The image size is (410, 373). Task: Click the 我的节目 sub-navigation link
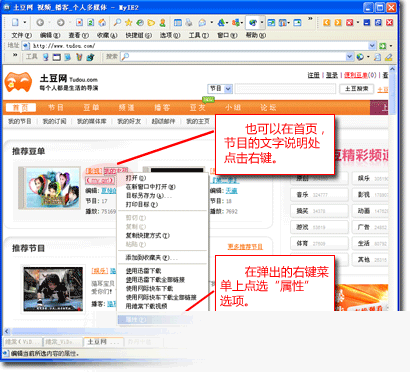click(19, 121)
